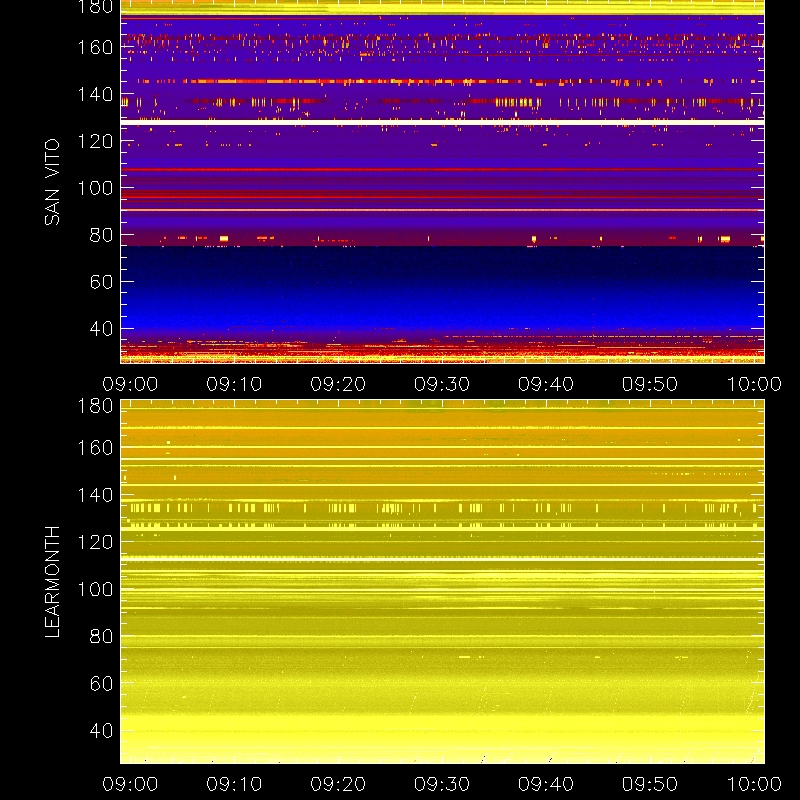Pick the 160 frequency tick of Learmonth plot
800x800 pixels.
click(95, 448)
